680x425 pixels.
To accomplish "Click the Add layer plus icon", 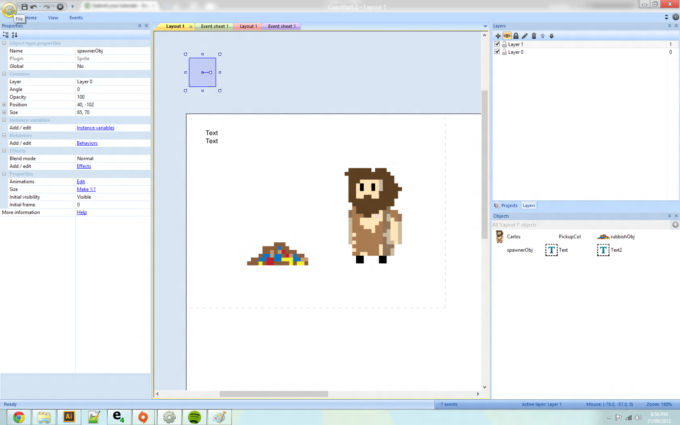I will coord(498,36).
